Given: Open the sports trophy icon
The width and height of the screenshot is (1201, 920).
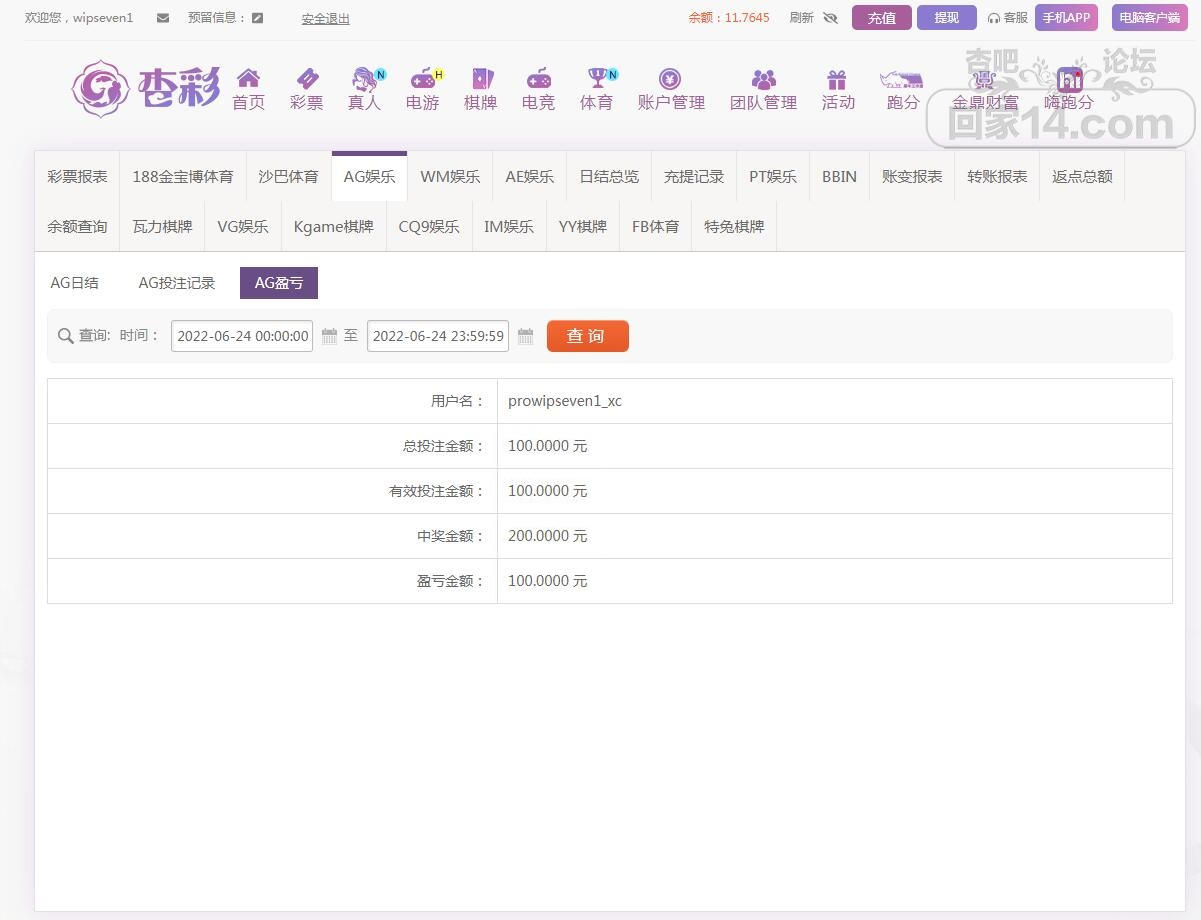Looking at the screenshot, I should click(597, 79).
